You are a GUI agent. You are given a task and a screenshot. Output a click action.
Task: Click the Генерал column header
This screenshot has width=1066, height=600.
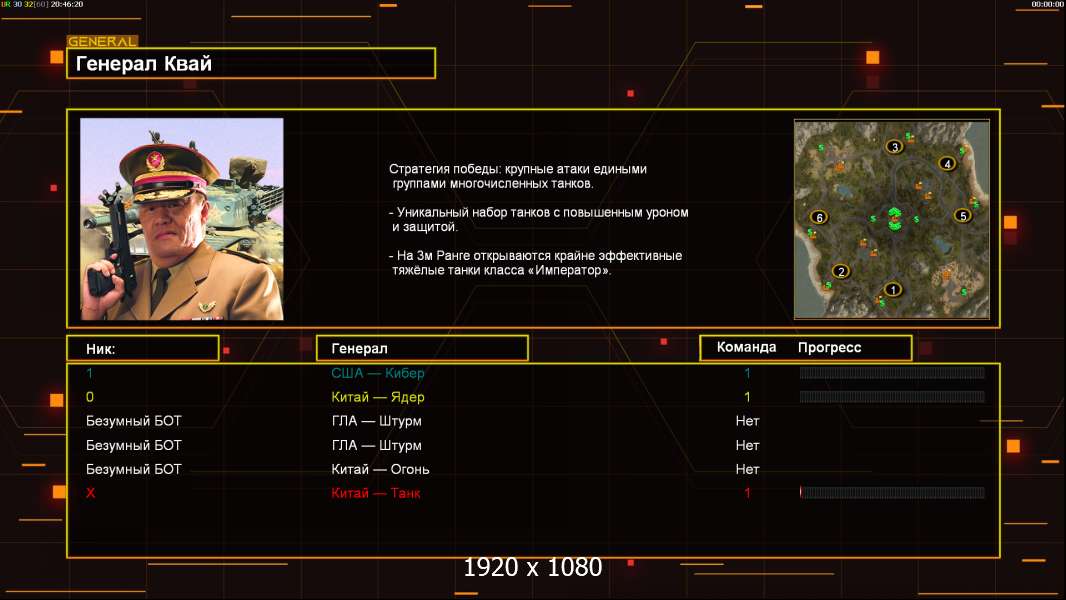click(x=422, y=348)
